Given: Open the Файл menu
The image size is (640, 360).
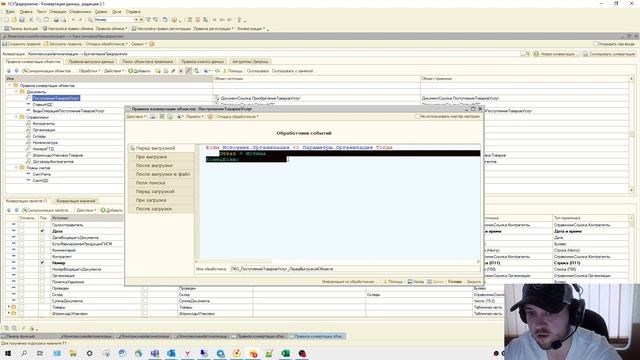Looking at the screenshot, I should coord(10,12).
